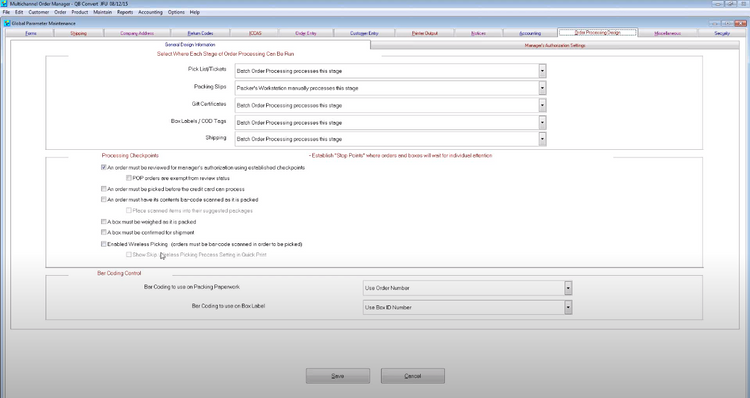Open the Reports menu
Image resolution: width=750 pixels, height=398 pixels.
(125, 12)
